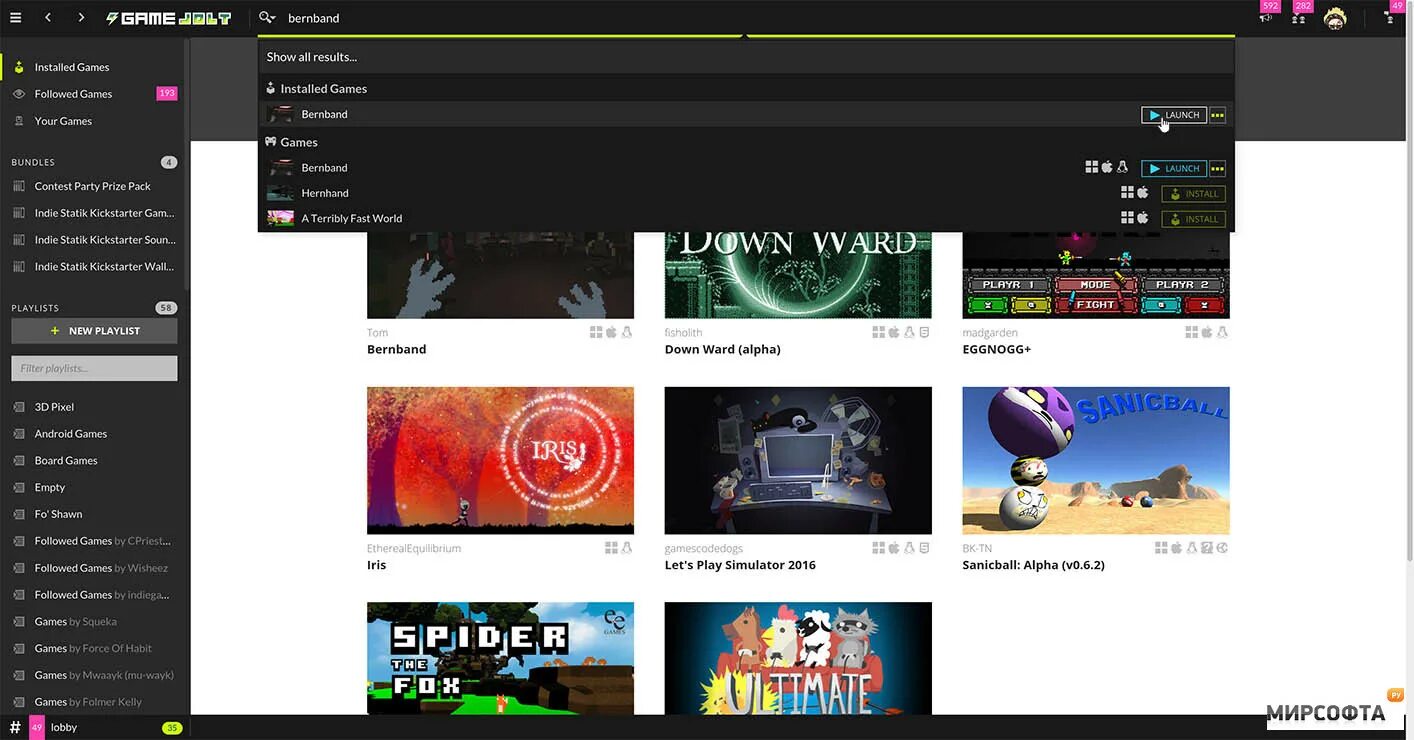Click the Game Jolt logo
Image resolution: width=1414 pixels, height=740 pixels.
point(168,18)
